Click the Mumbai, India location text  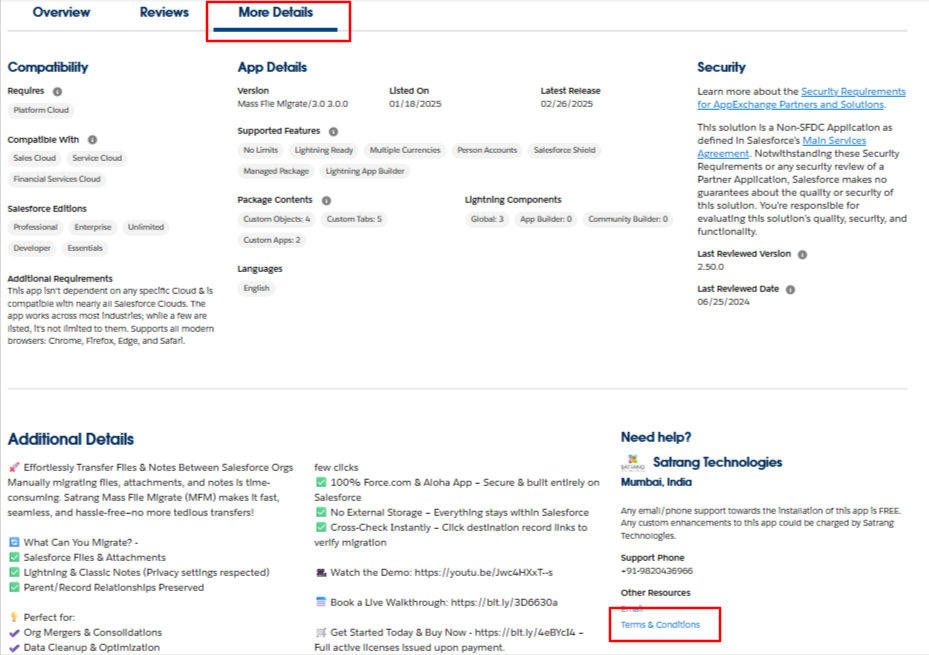pos(656,482)
